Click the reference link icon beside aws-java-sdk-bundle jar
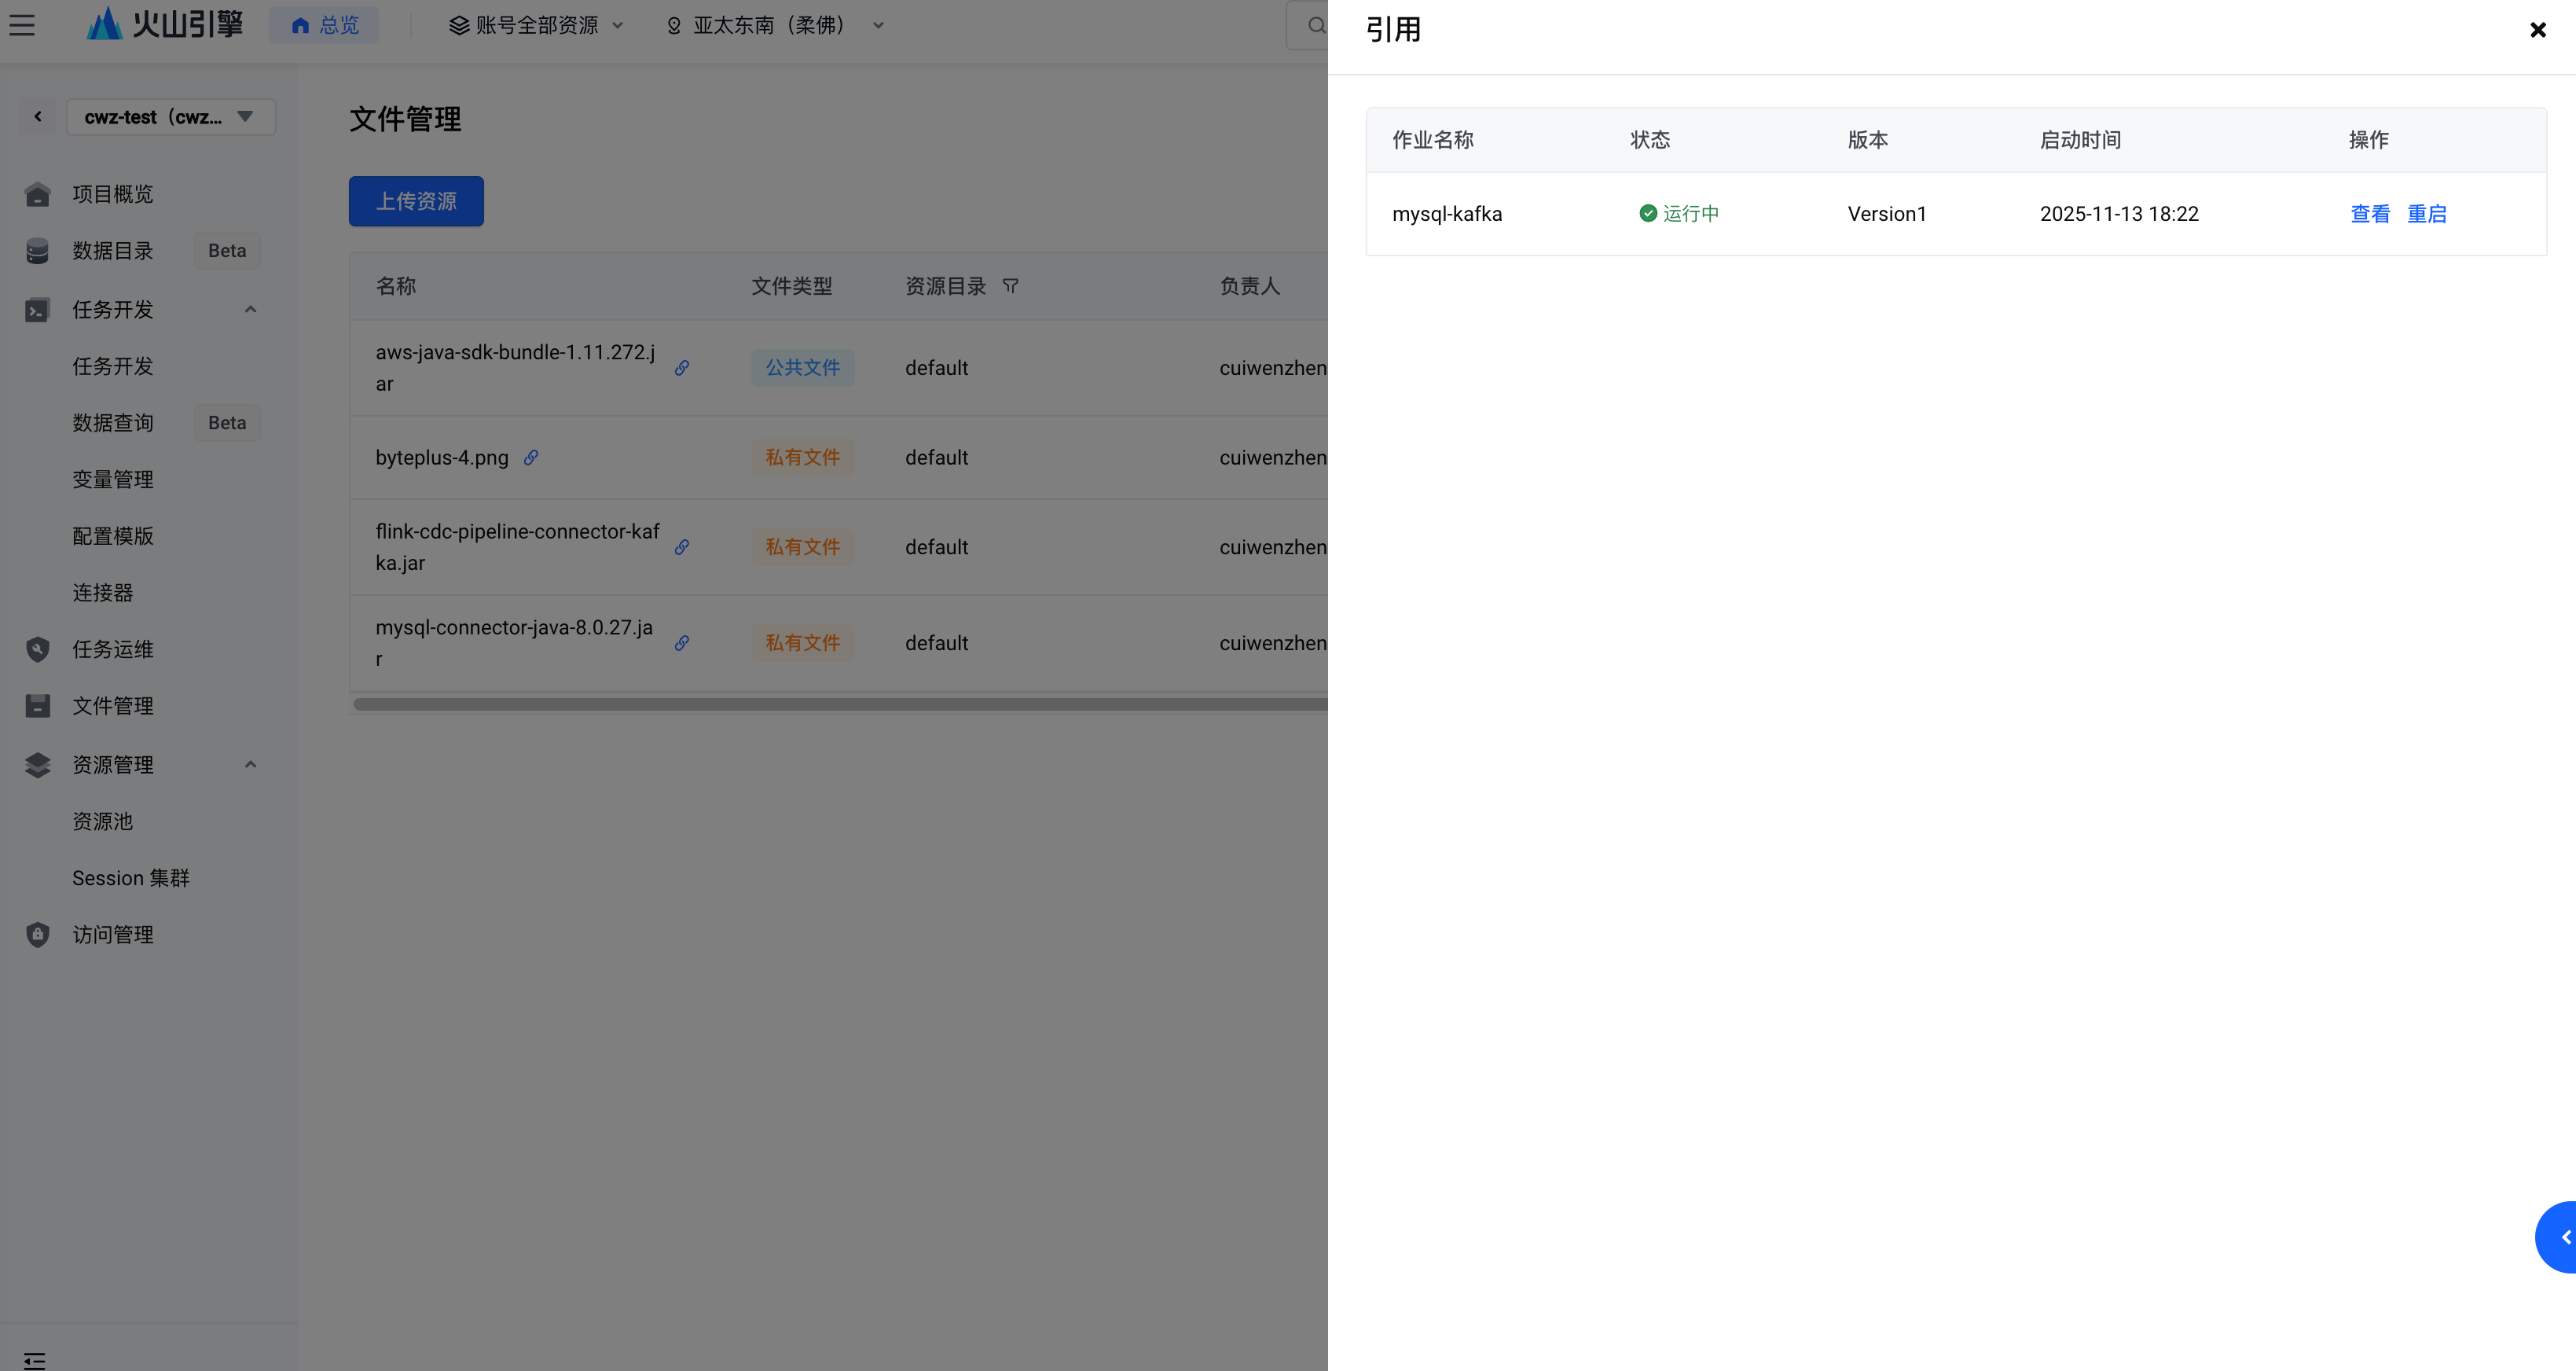 point(682,368)
